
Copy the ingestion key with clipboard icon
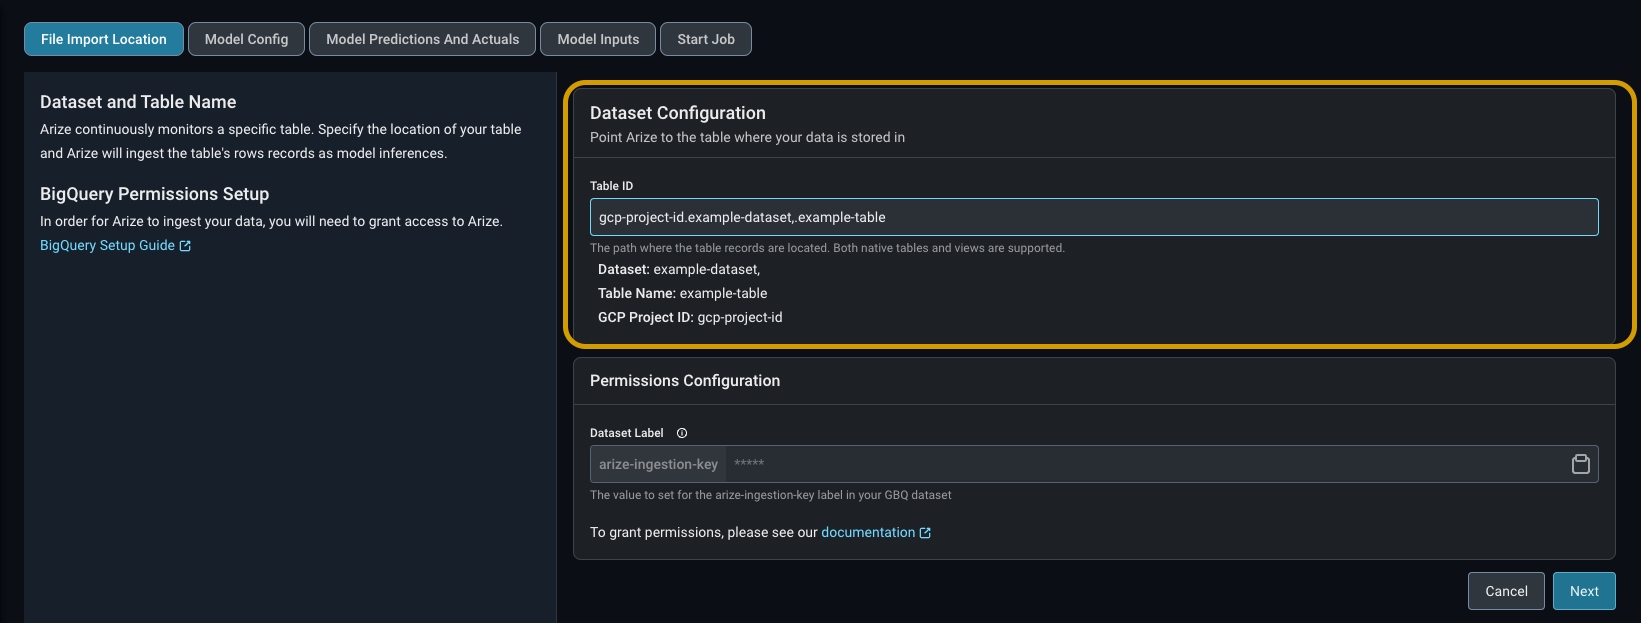pos(1581,464)
